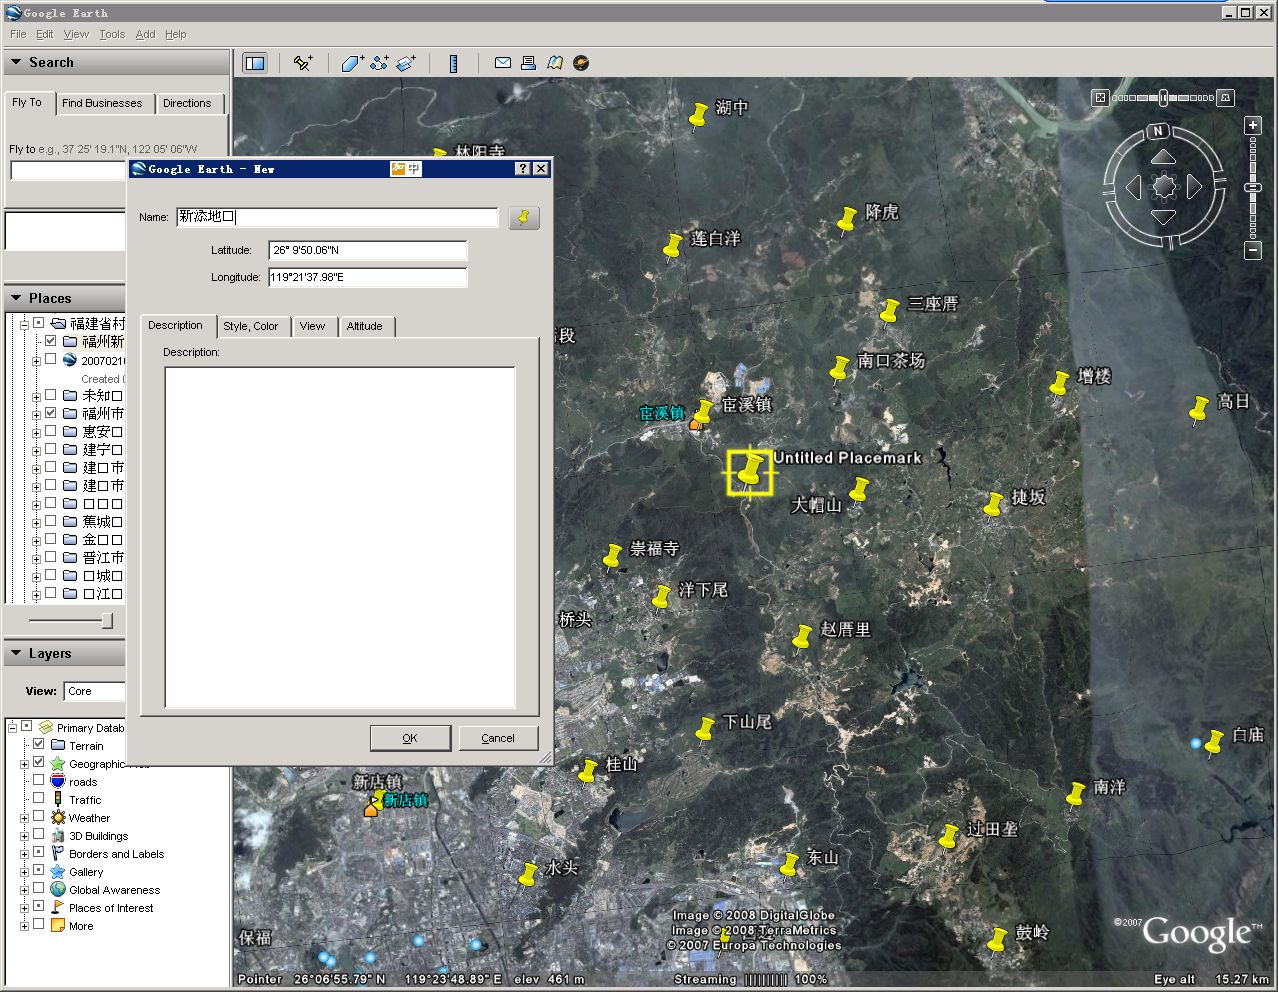Toggle the sidebar with the toolbar sidebar icon
The height and width of the screenshot is (992, 1278).
pyautogui.click(x=255, y=63)
